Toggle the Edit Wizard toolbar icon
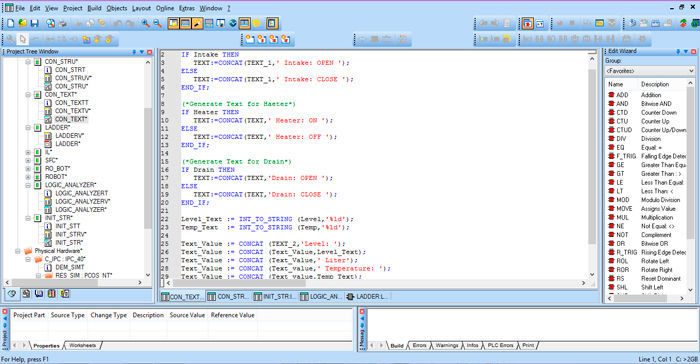Image resolution: width=700 pixels, height=364 pixels. coord(197,23)
